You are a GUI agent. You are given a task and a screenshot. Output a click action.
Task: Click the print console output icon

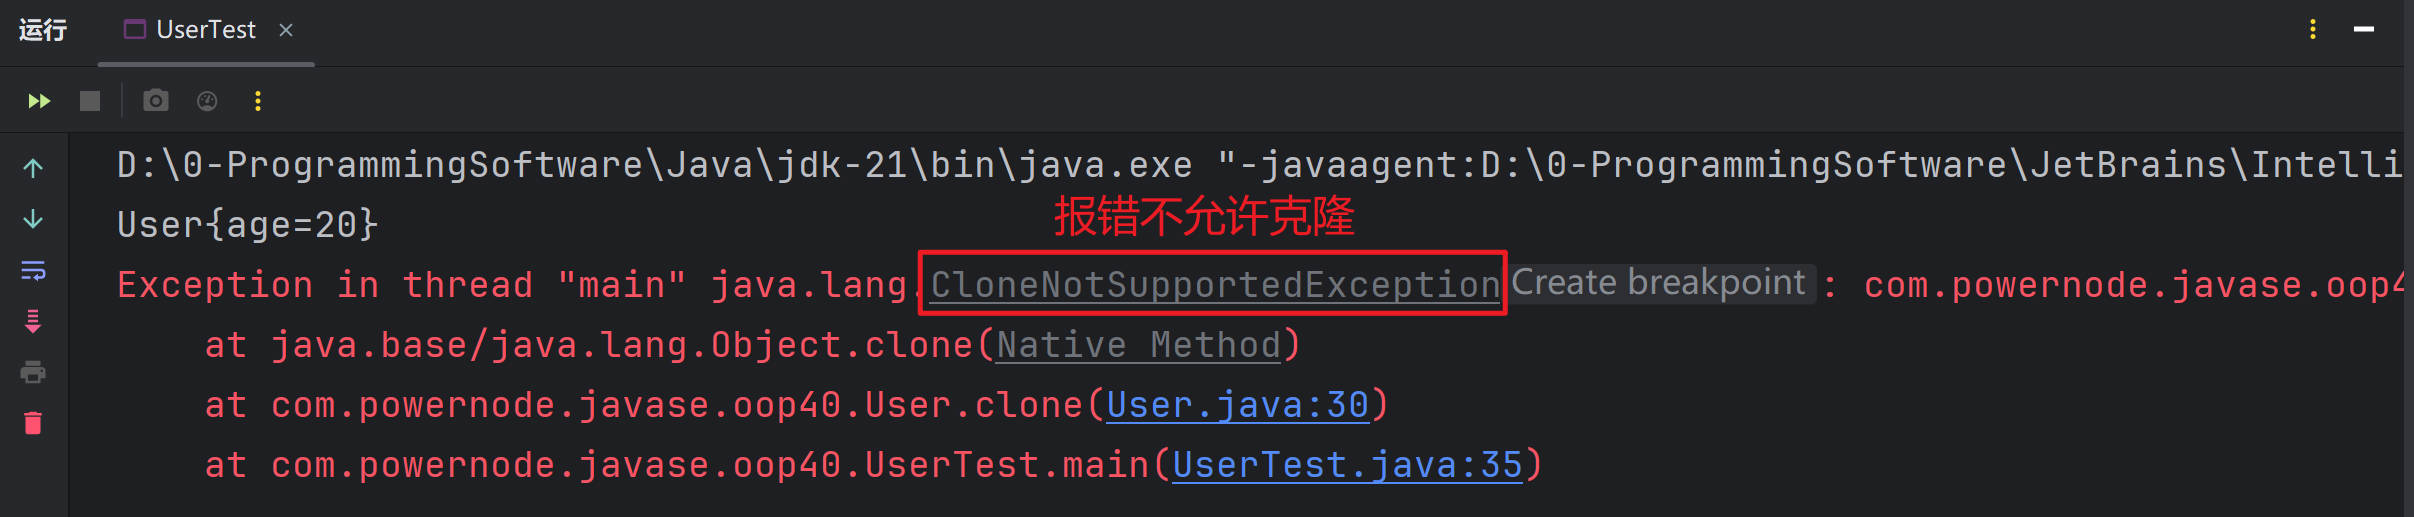33,373
